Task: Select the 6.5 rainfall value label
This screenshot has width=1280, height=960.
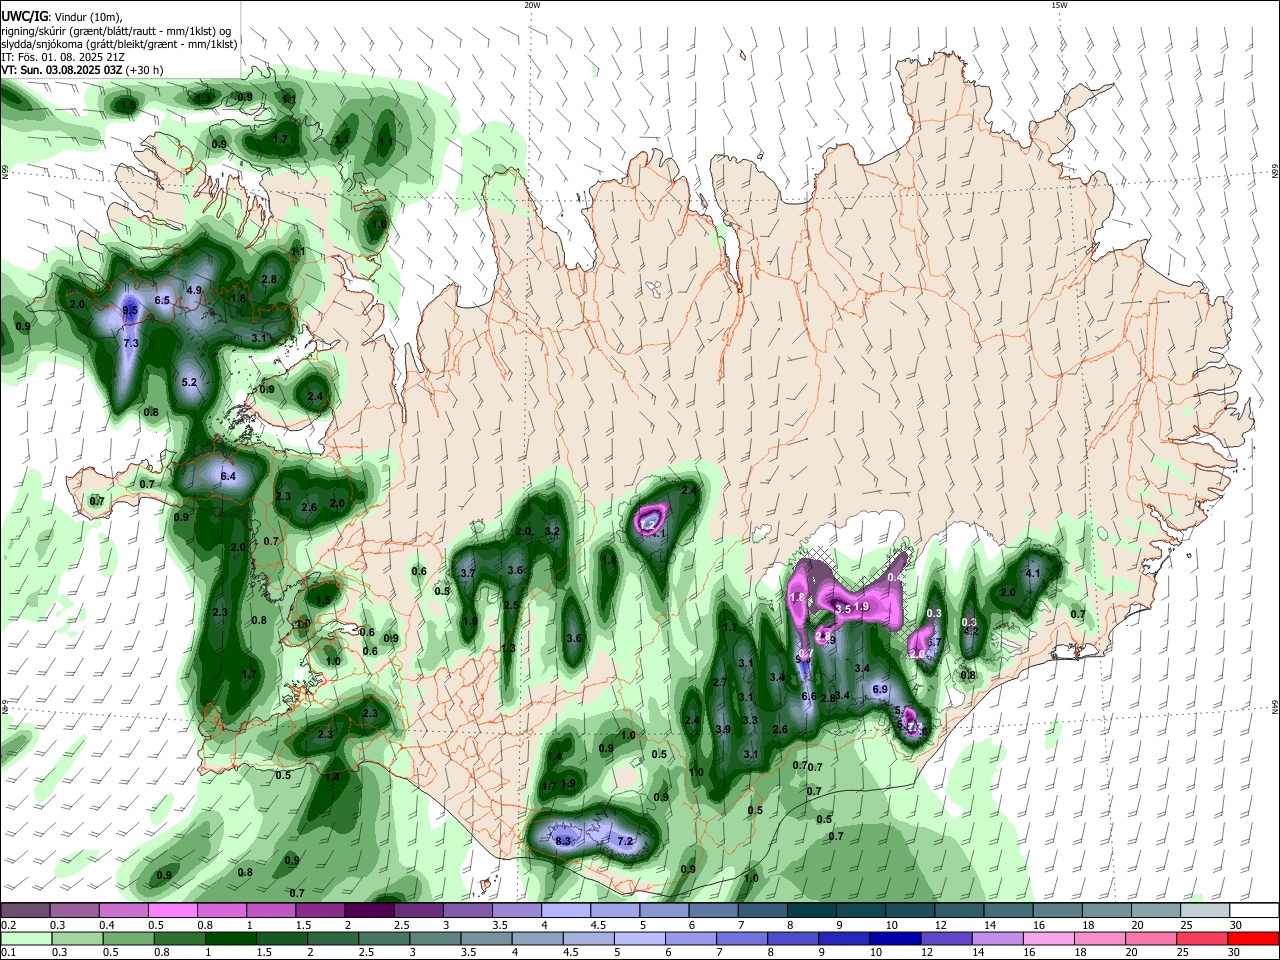Action: pos(162,300)
